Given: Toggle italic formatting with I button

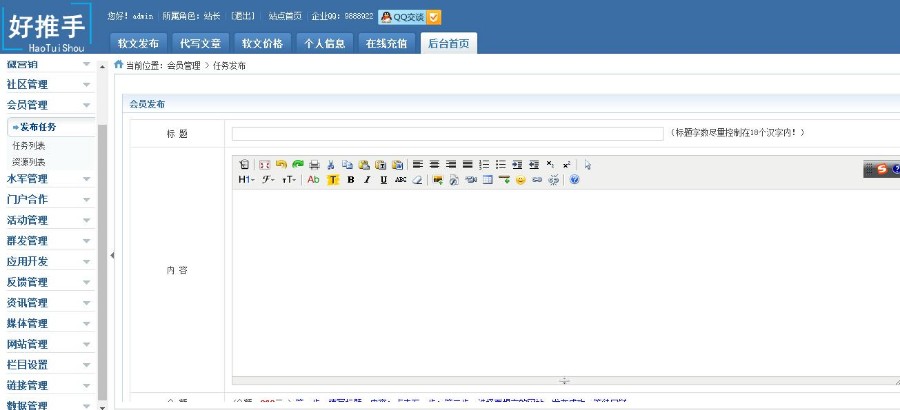Looking at the screenshot, I should pos(367,180).
